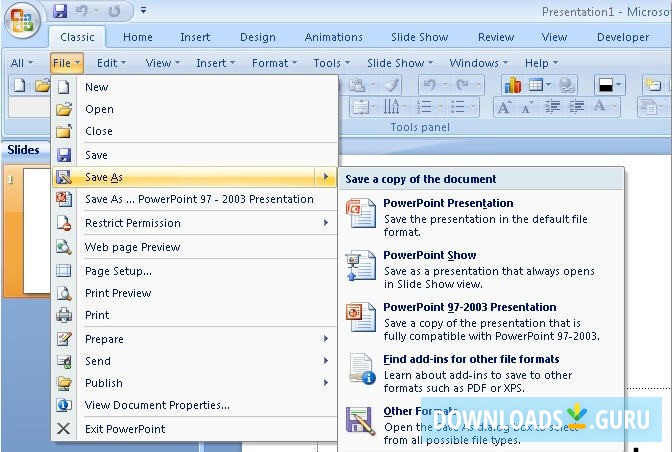The height and width of the screenshot is (452, 672).
Task: Click the View Document Properties info icon
Action: point(63,405)
